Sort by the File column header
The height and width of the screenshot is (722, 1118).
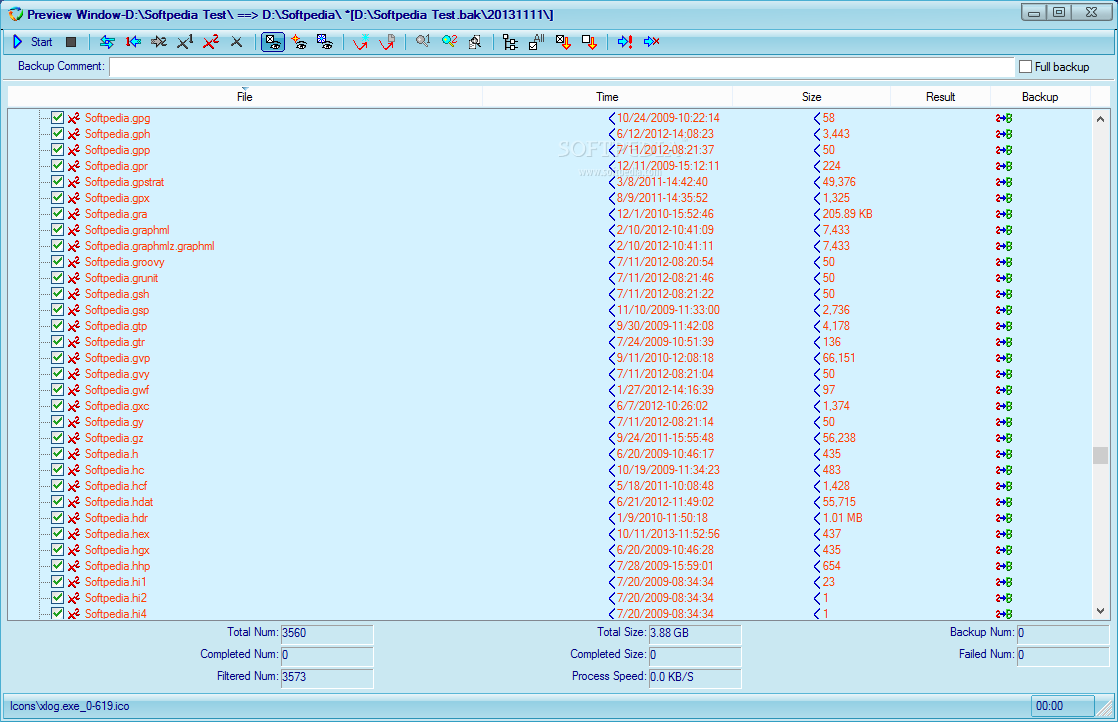pyautogui.click(x=245, y=97)
